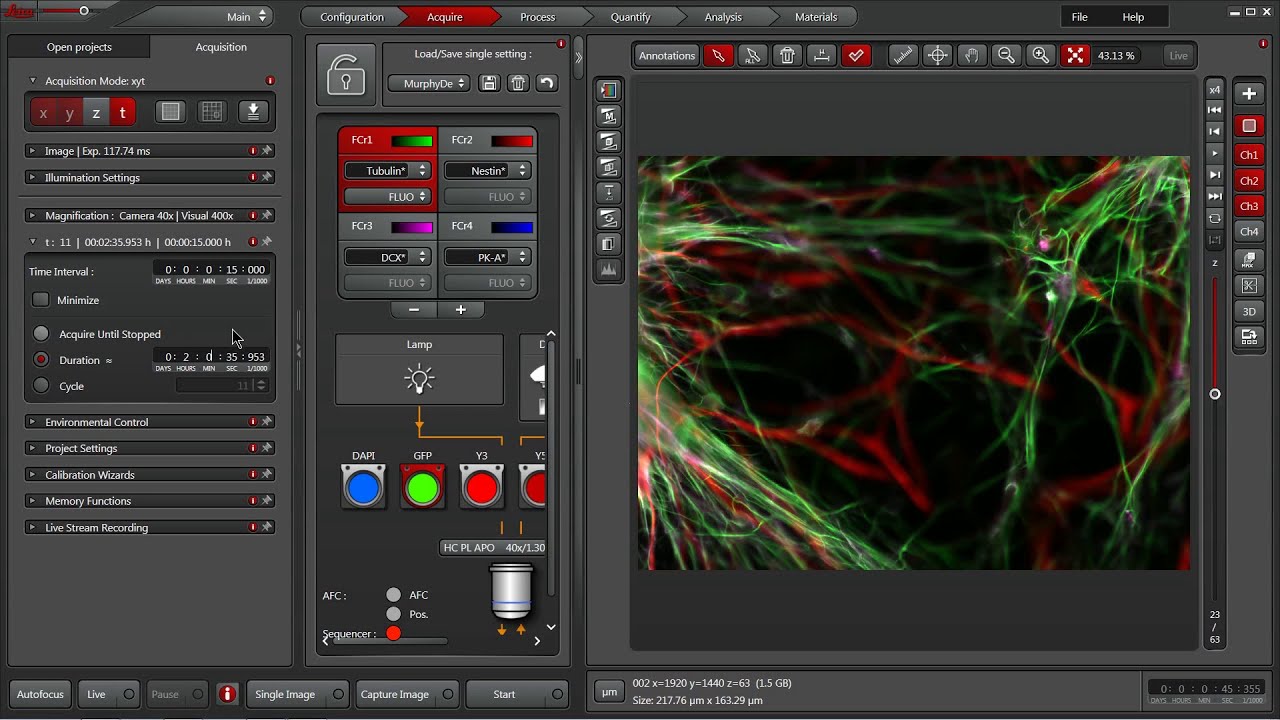The width and height of the screenshot is (1280, 720).
Task: Expand the Environmental Control section
Action: point(96,422)
